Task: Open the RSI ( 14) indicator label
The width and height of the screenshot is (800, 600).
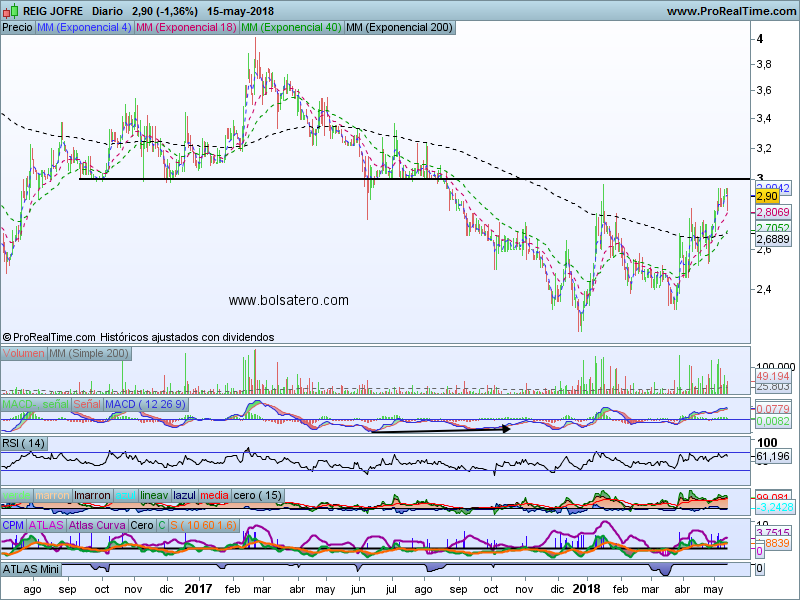Action: point(24,443)
